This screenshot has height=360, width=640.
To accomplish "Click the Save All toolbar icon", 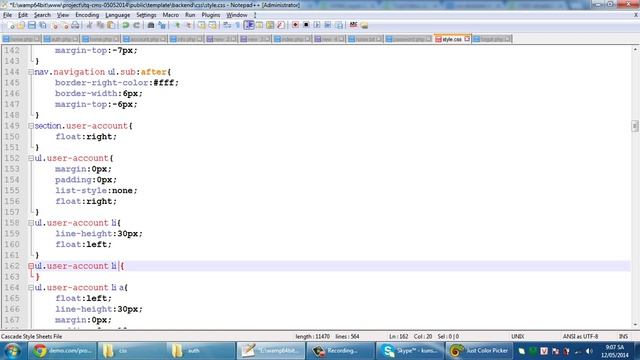I will pos(42,25).
